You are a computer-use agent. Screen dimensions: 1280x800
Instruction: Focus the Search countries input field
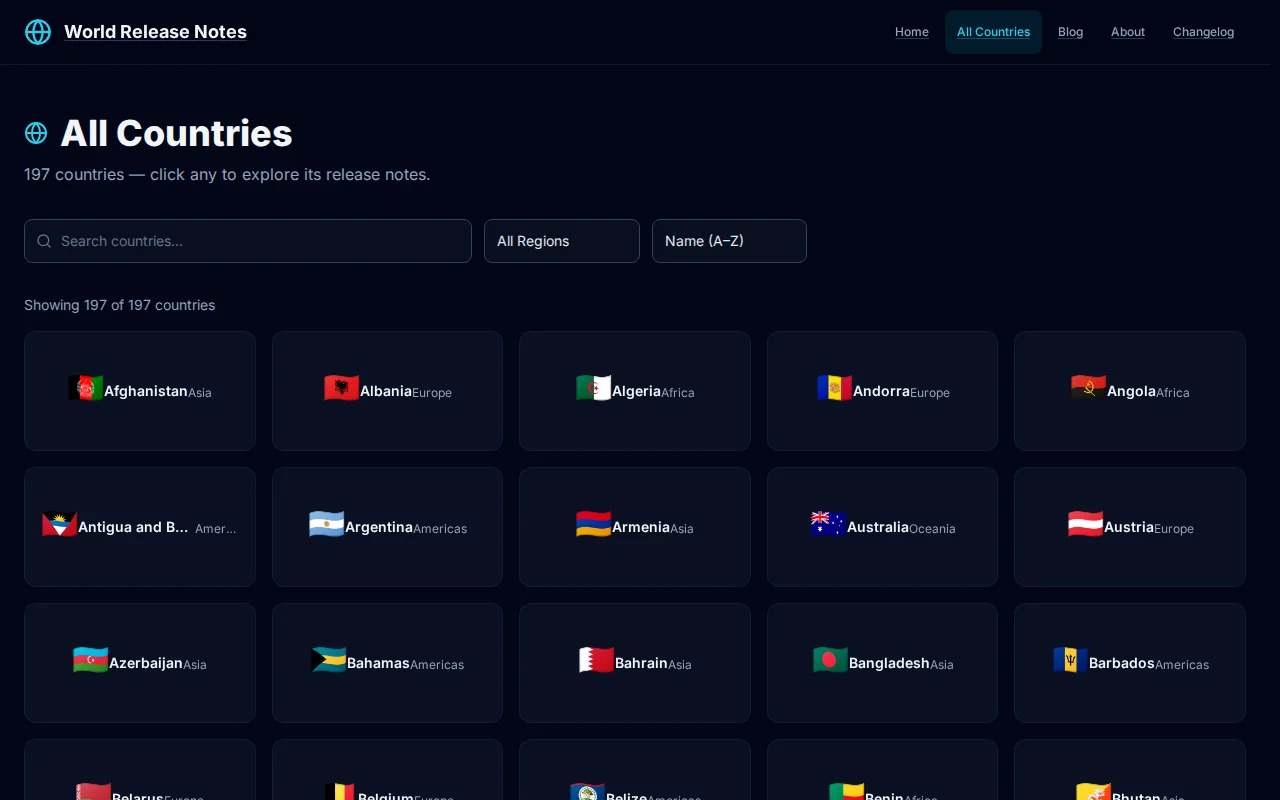coord(248,241)
